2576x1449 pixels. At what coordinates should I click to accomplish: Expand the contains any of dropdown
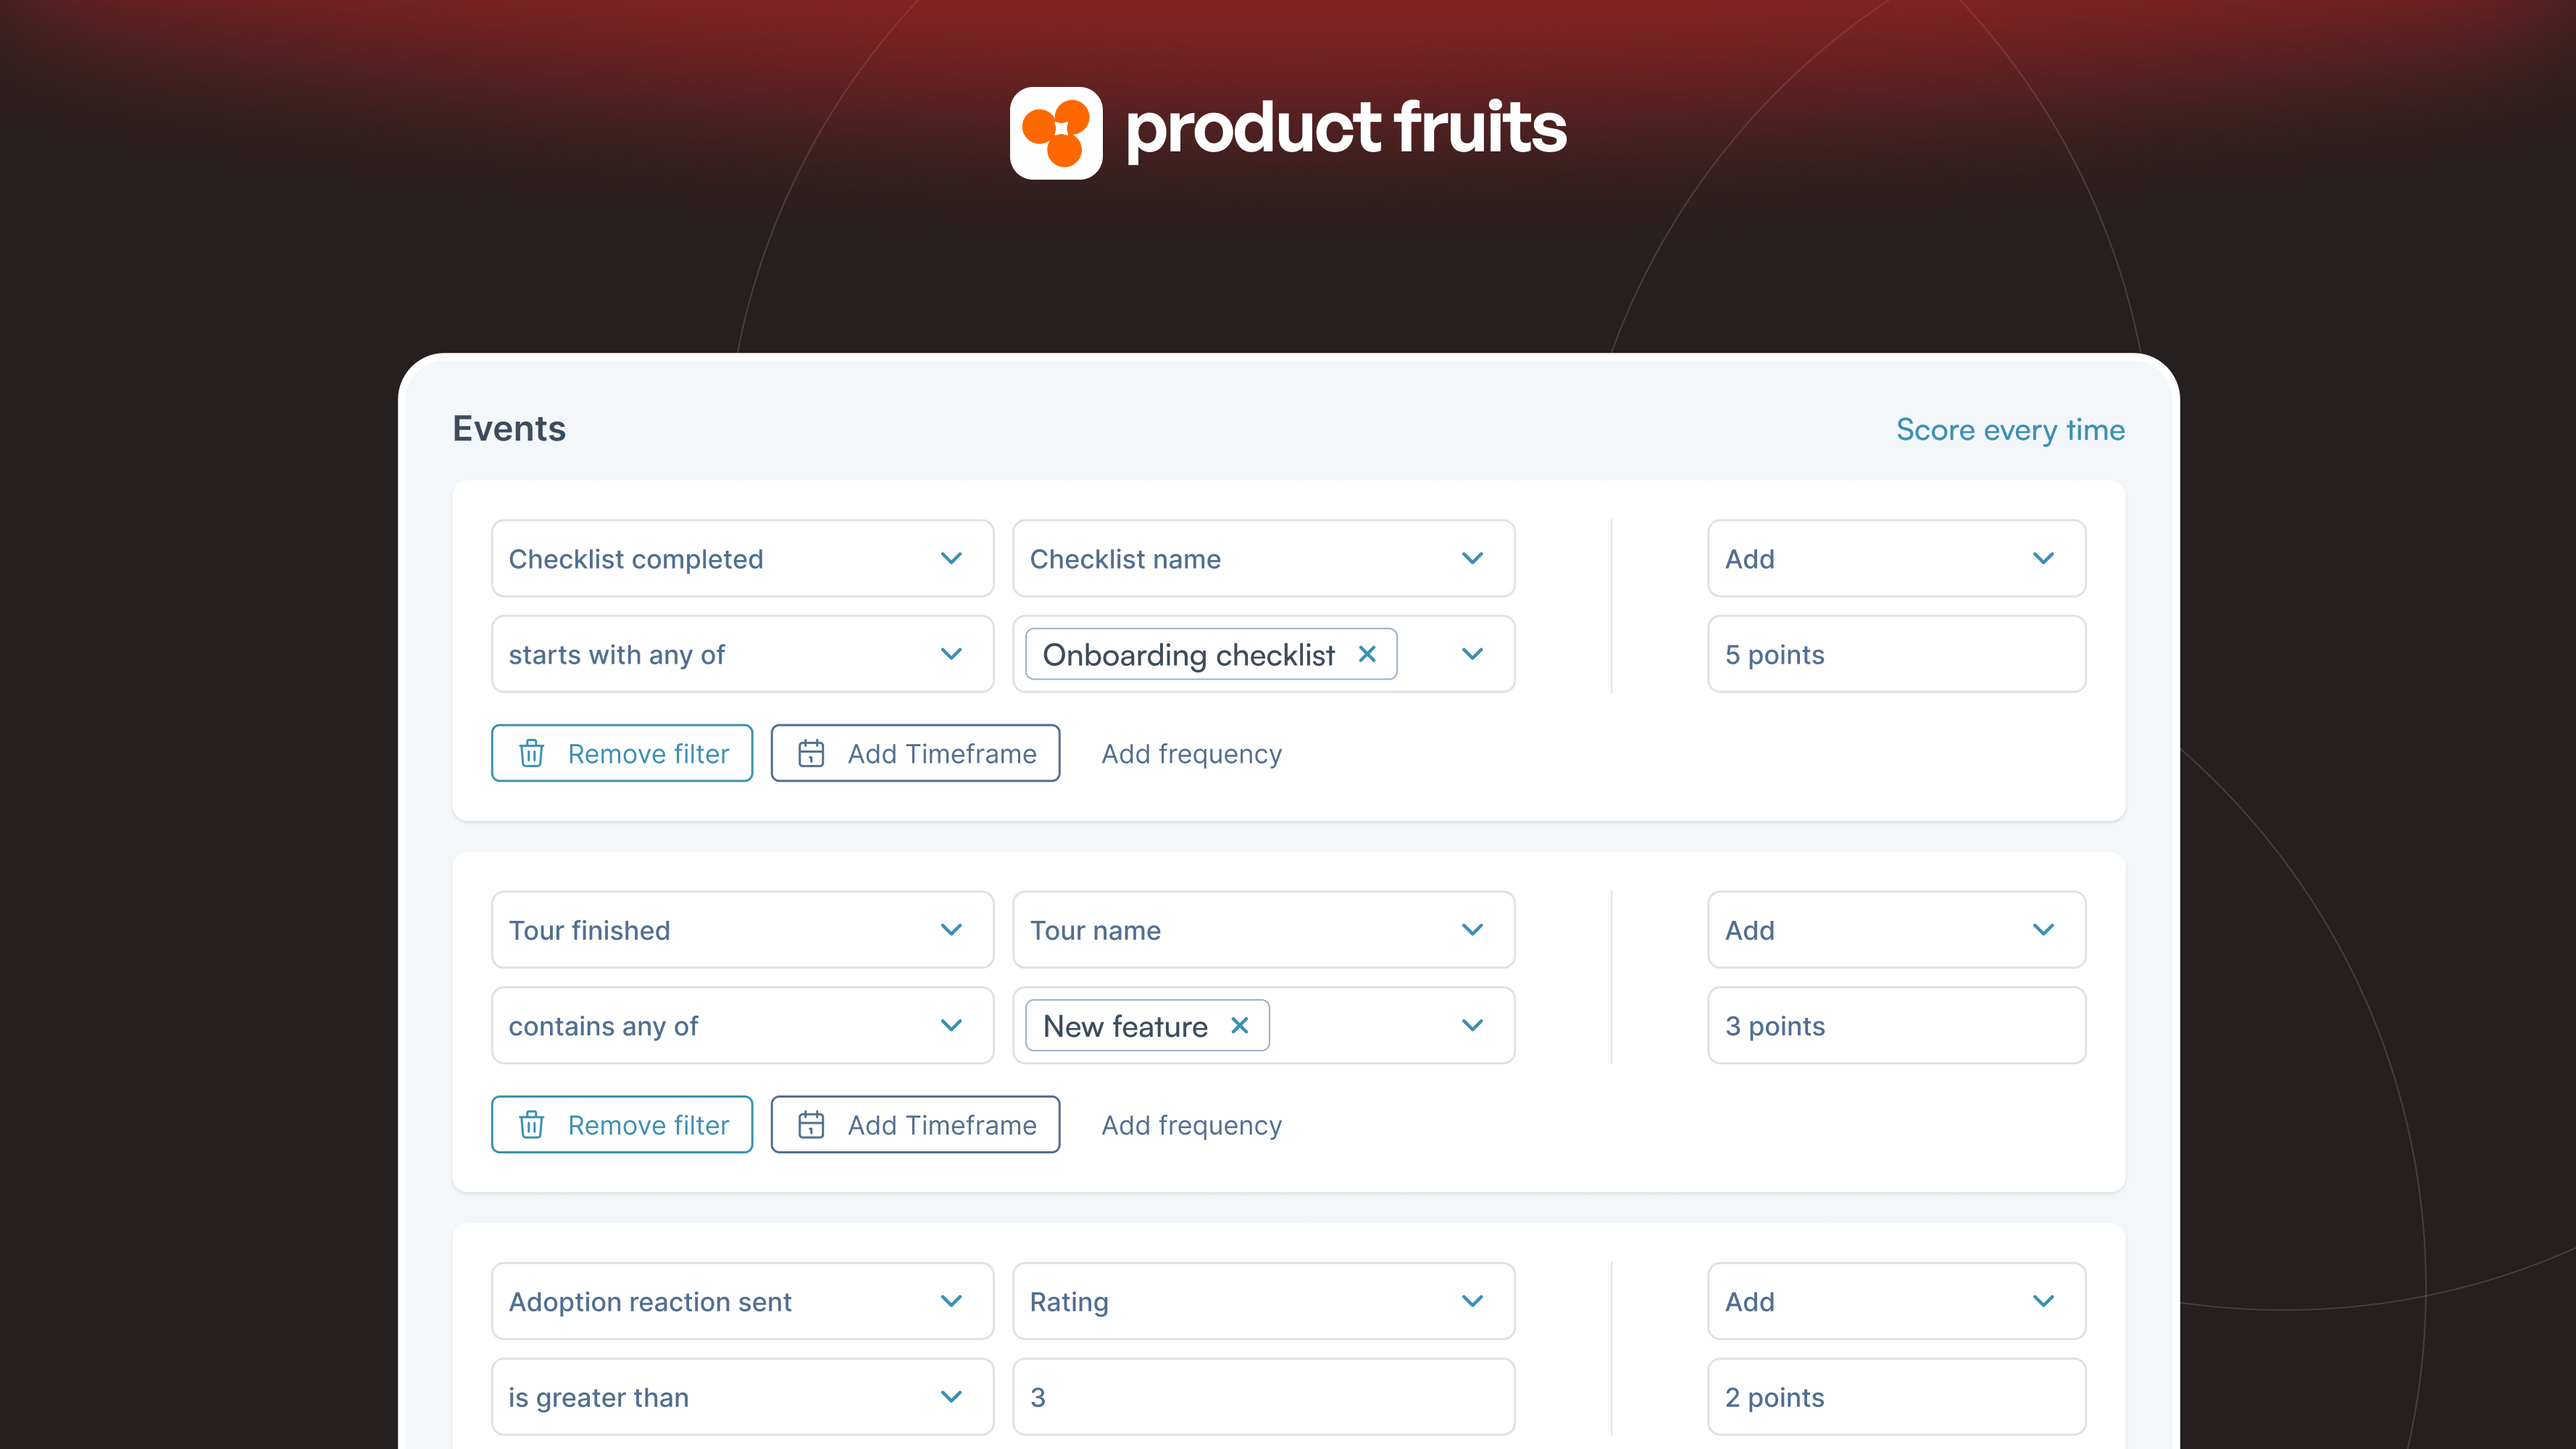[951, 1025]
